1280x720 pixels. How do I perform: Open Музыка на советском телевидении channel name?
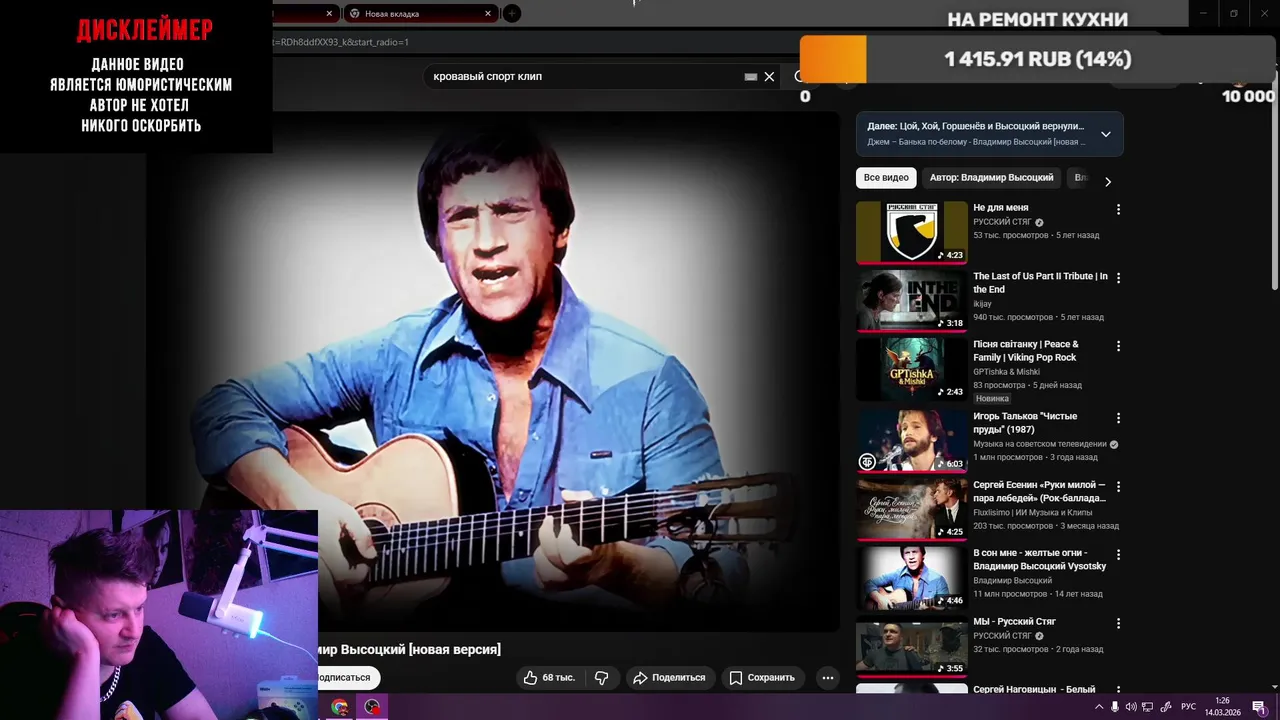tap(1040, 444)
